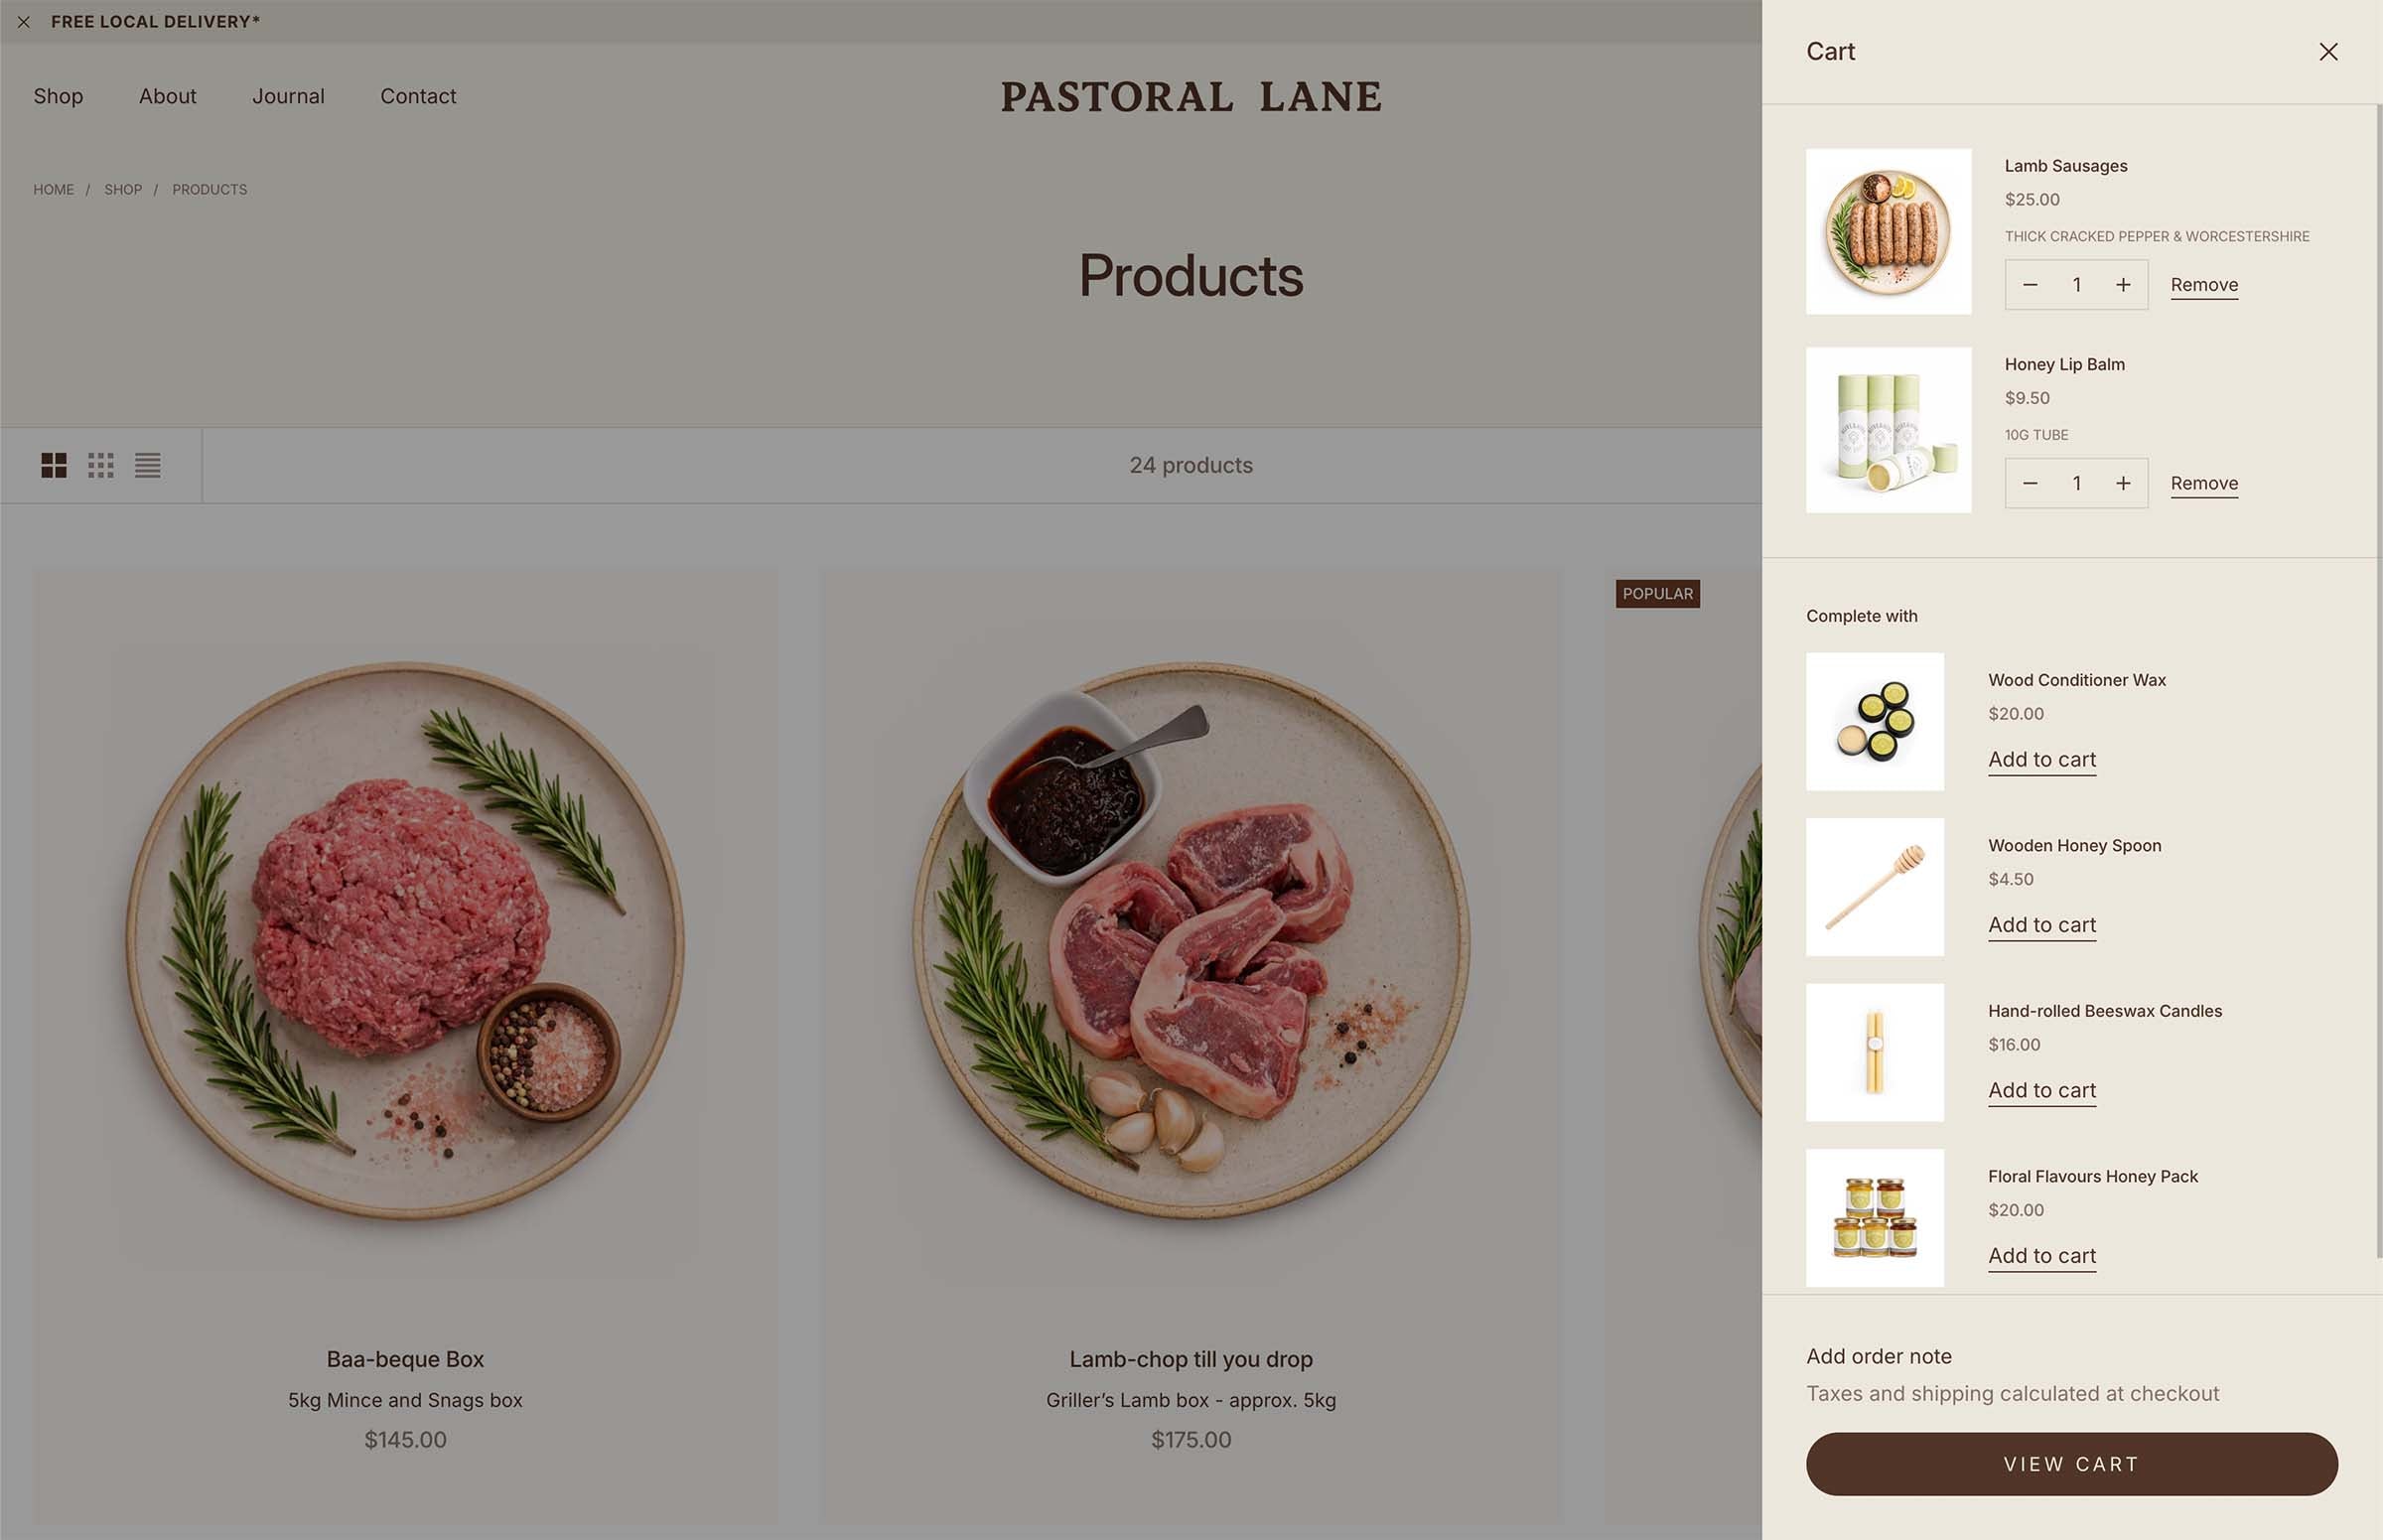Expand the Add order note section
Image resolution: width=2383 pixels, height=1540 pixels.
[1879, 1356]
